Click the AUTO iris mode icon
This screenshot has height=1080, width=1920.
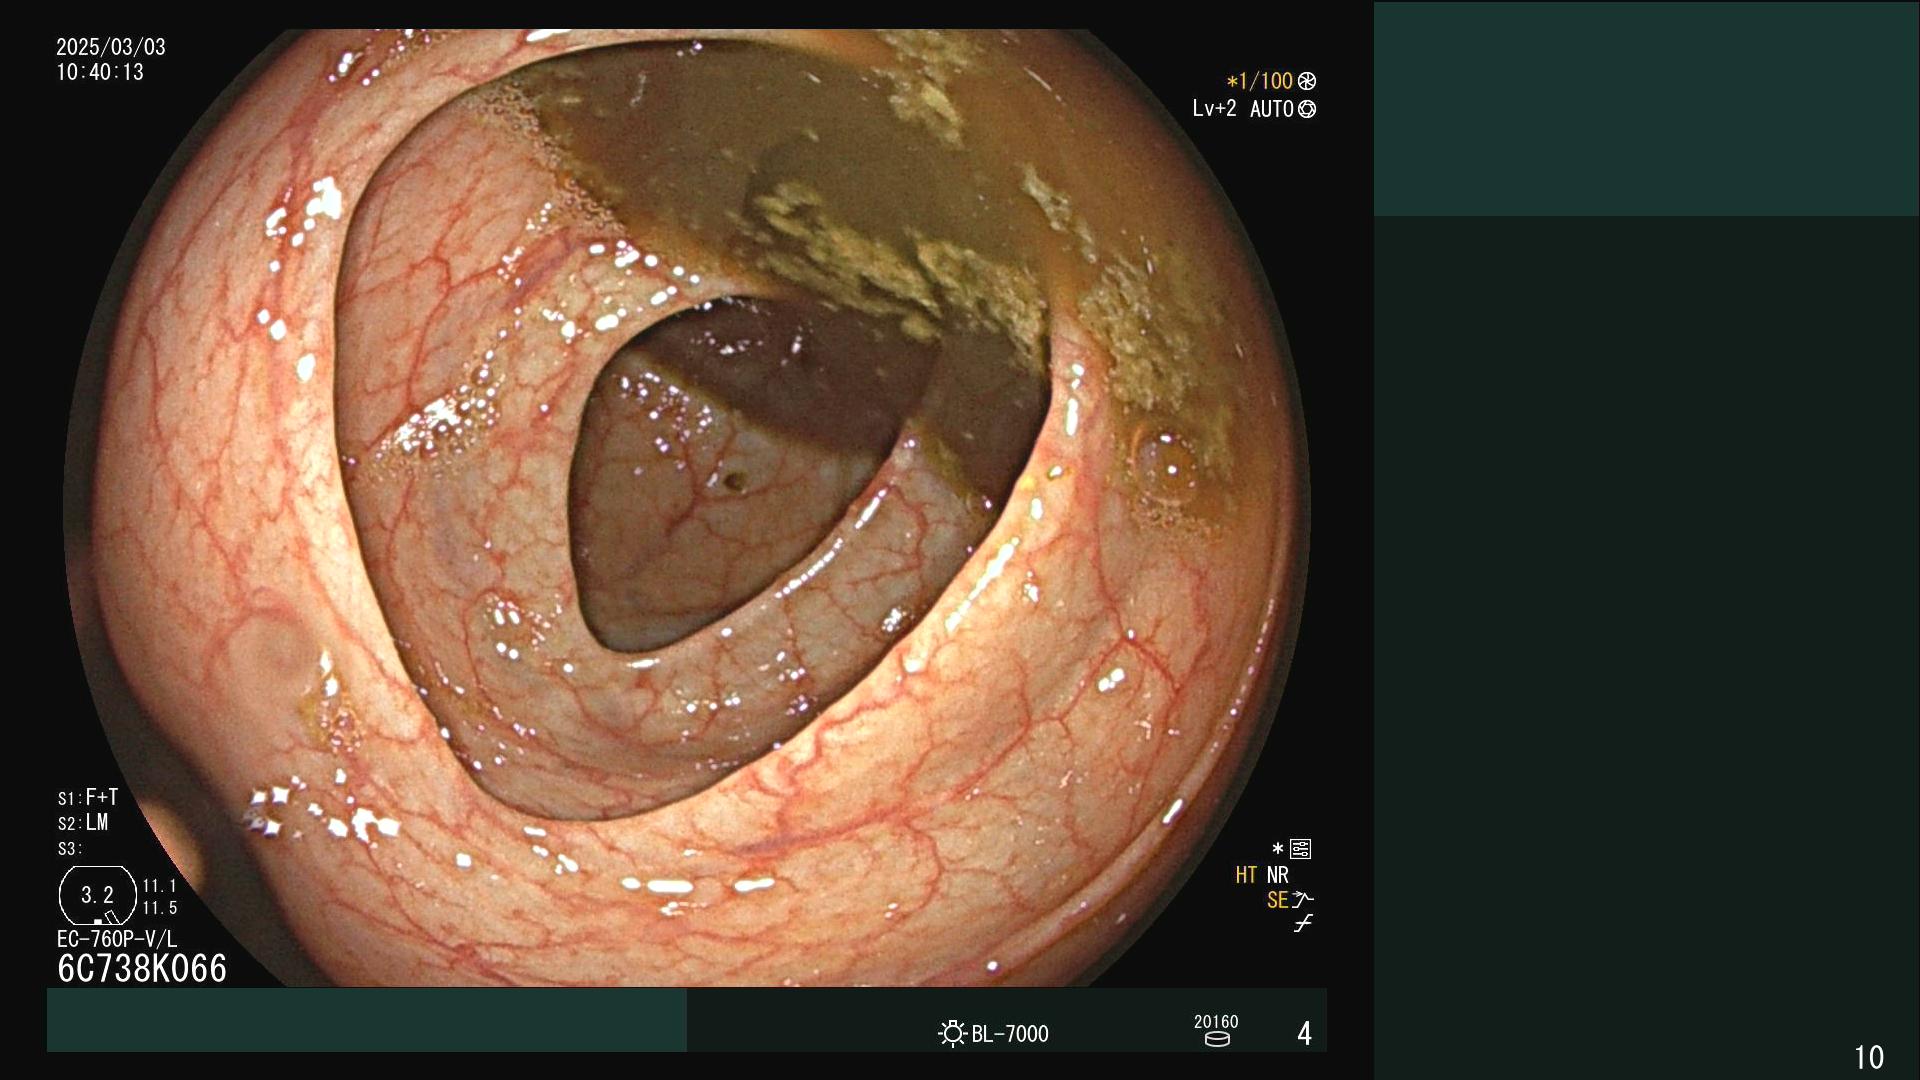pyautogui.click(x=1307, y=109)
